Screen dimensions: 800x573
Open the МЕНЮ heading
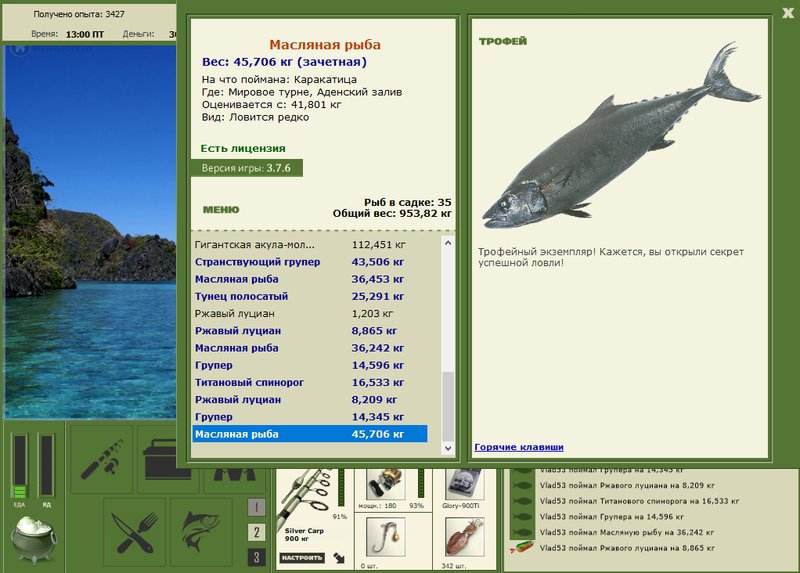click(221, 210)
